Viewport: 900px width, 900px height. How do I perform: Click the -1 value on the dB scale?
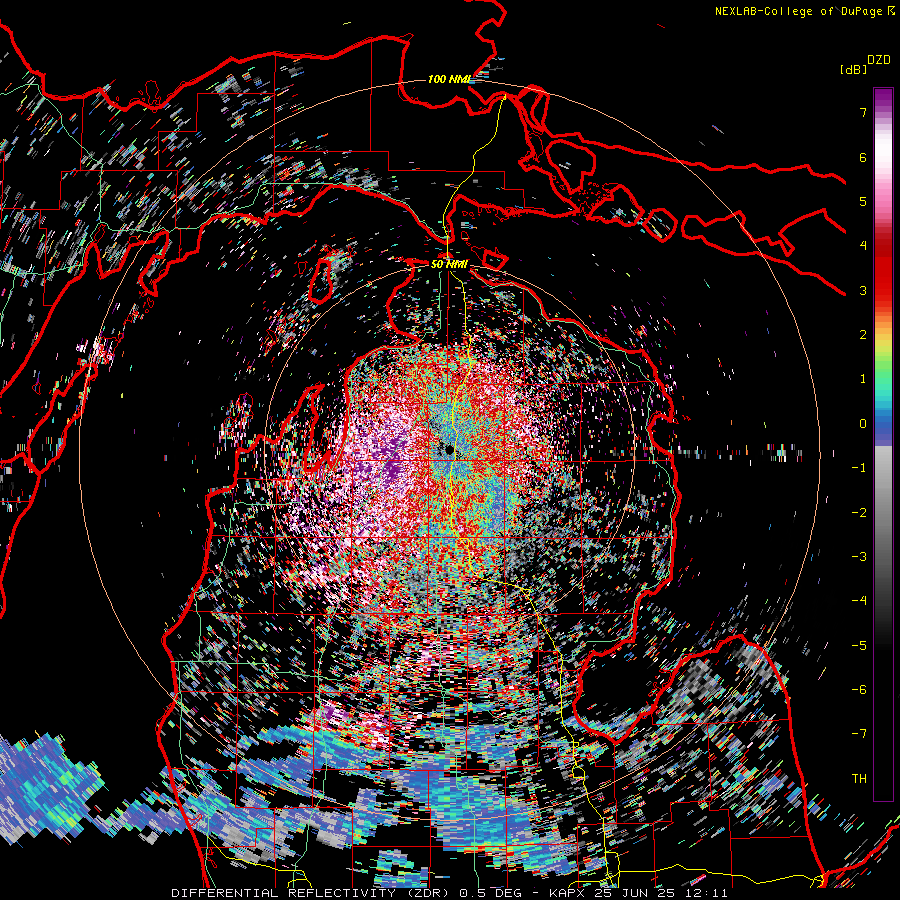[x=859, y=467]
